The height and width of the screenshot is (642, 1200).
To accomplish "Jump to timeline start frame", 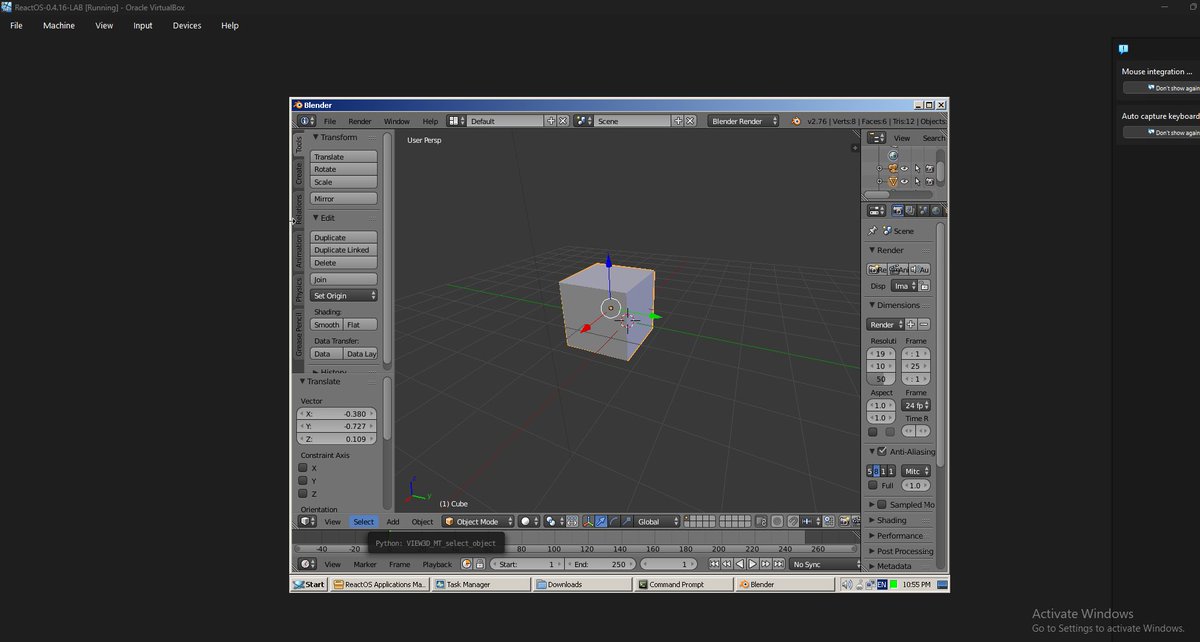I will coord(714,564).
